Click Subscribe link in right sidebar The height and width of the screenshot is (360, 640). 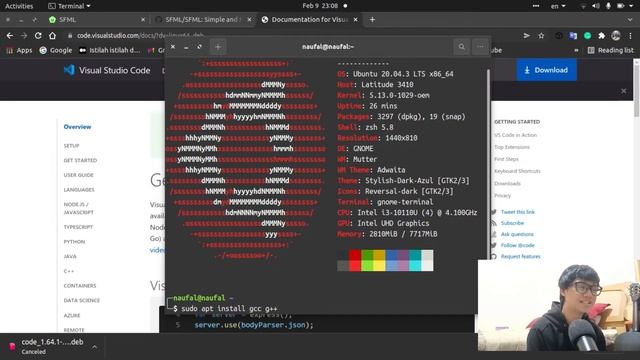[x=512, y=223]
